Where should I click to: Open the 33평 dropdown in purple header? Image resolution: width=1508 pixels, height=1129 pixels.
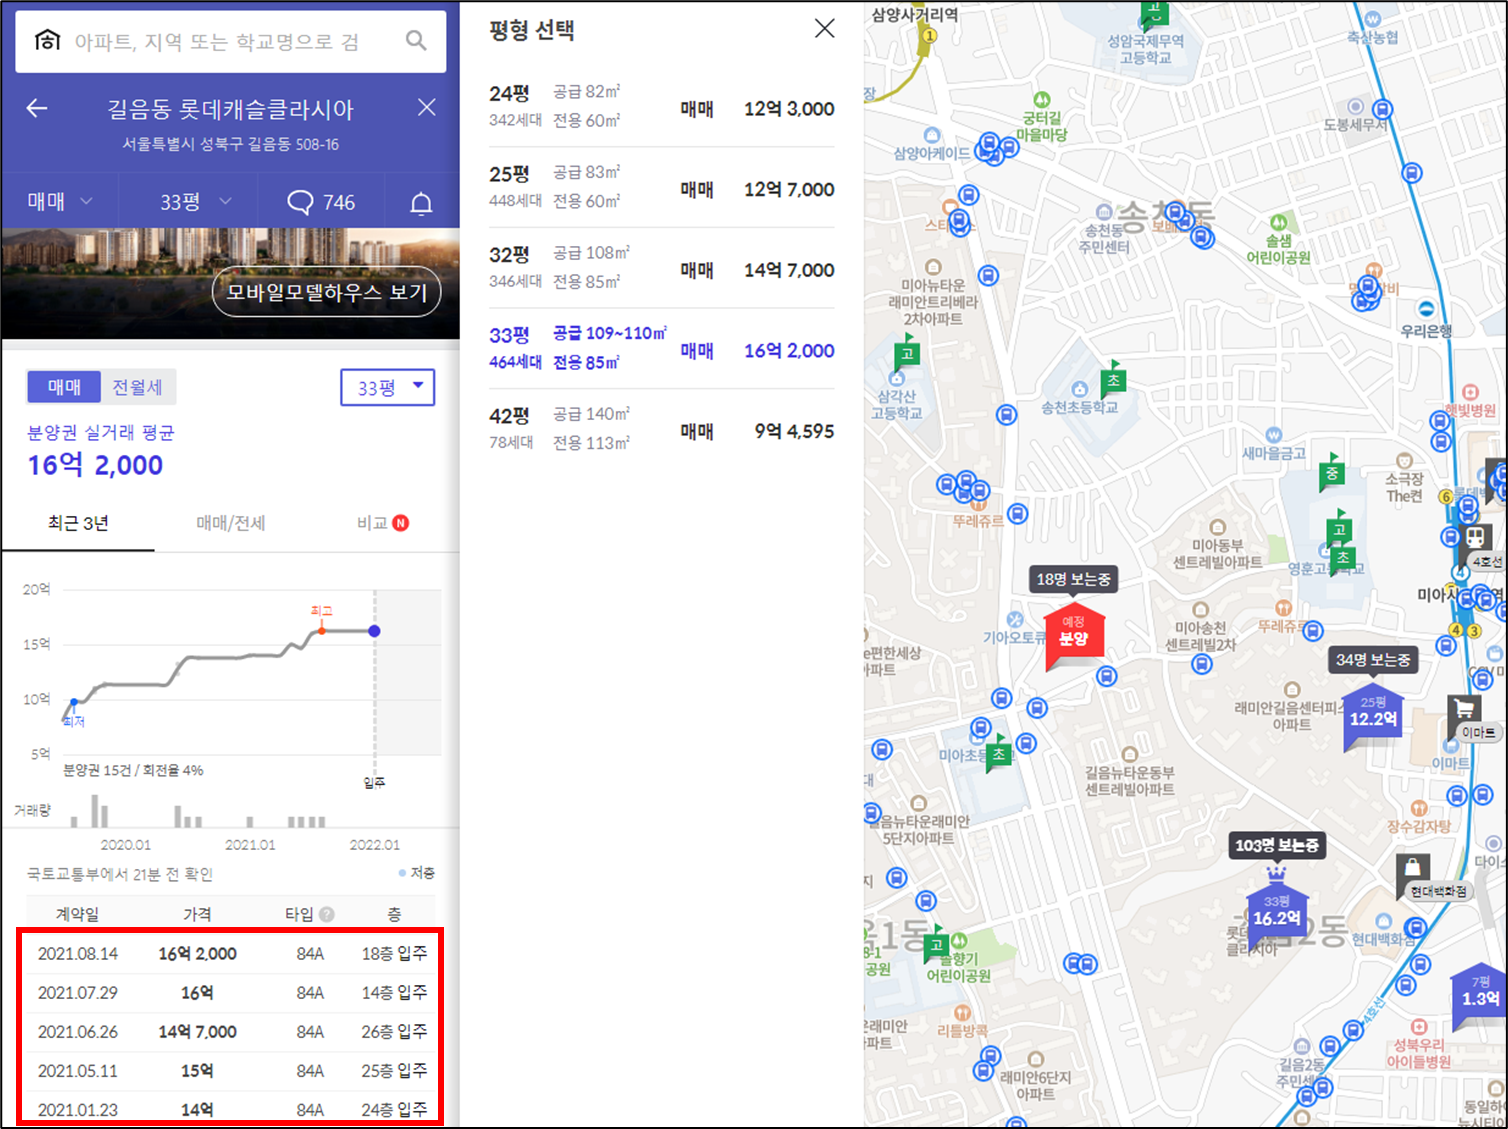point(196,202)
